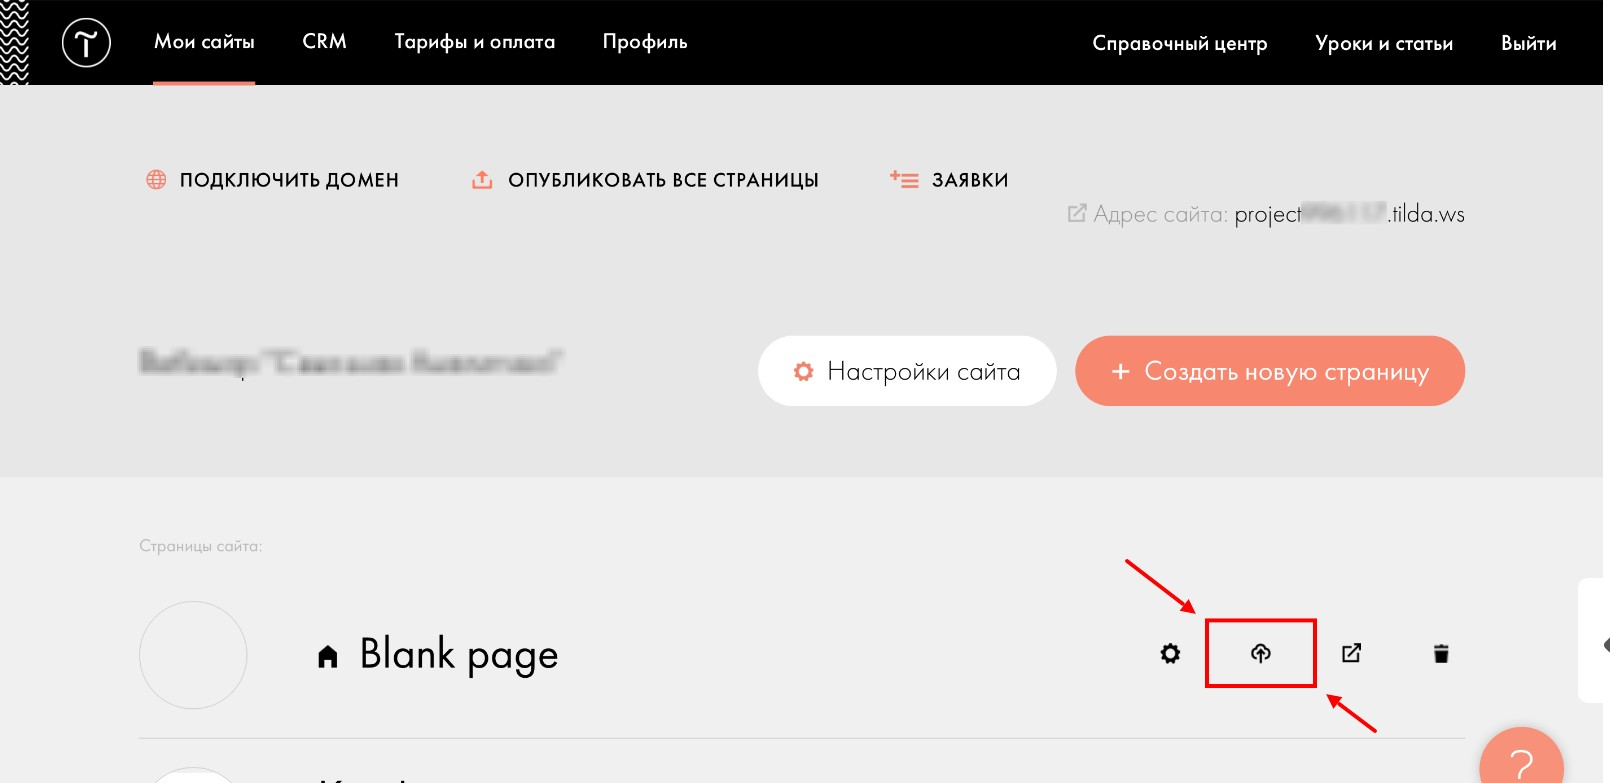Image resolution: width=1610 pixels, height=783 pixels.
Task: Go to Тарифы и оплата
Action: tap(475, 42)
